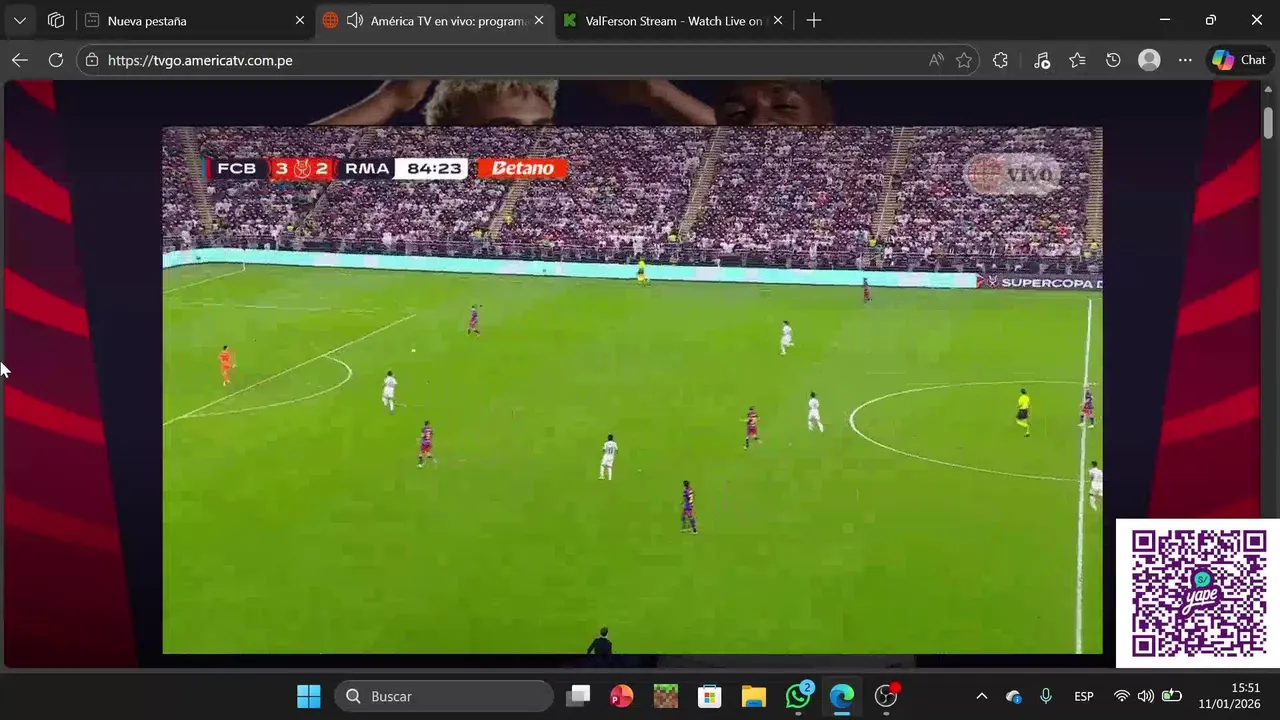
Task: Open the Wi-Fi network tray icon
Action: click(1122, 696)
